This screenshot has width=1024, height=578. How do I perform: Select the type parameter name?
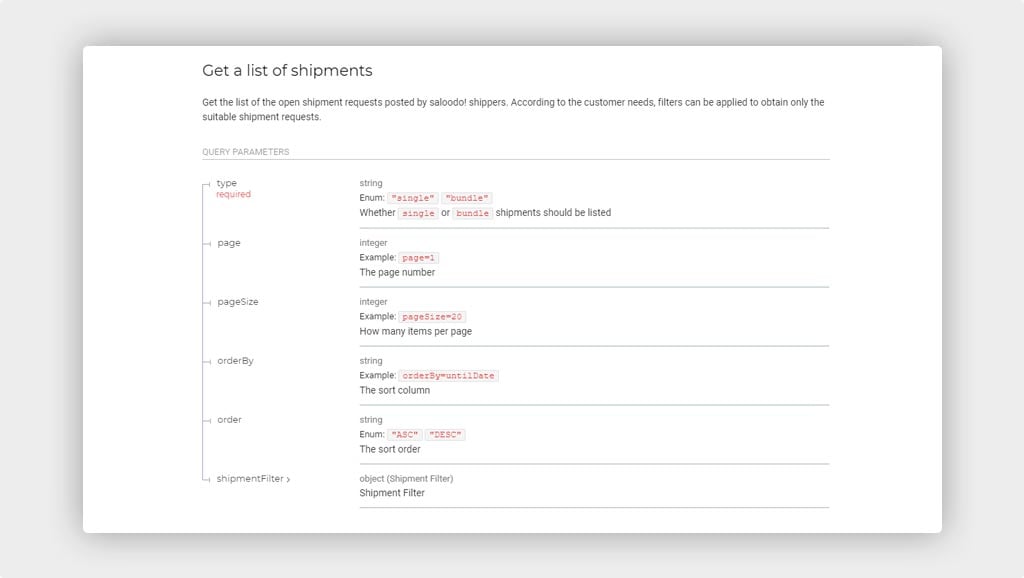pos(227,183)
